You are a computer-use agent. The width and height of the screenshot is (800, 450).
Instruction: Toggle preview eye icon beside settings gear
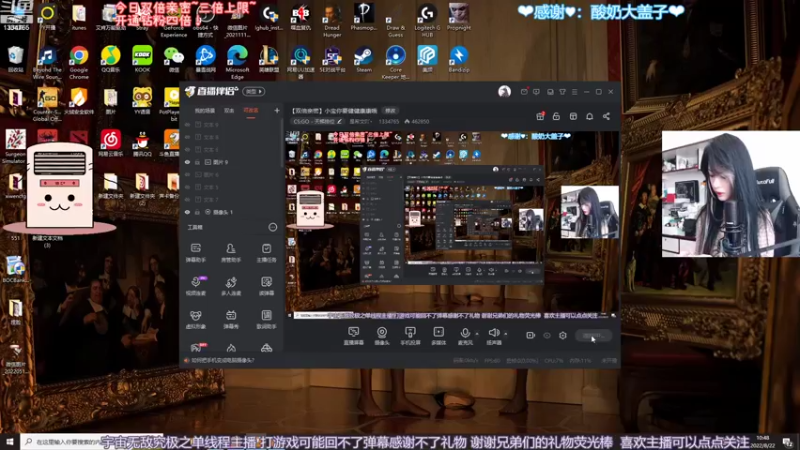coord(547,335)
